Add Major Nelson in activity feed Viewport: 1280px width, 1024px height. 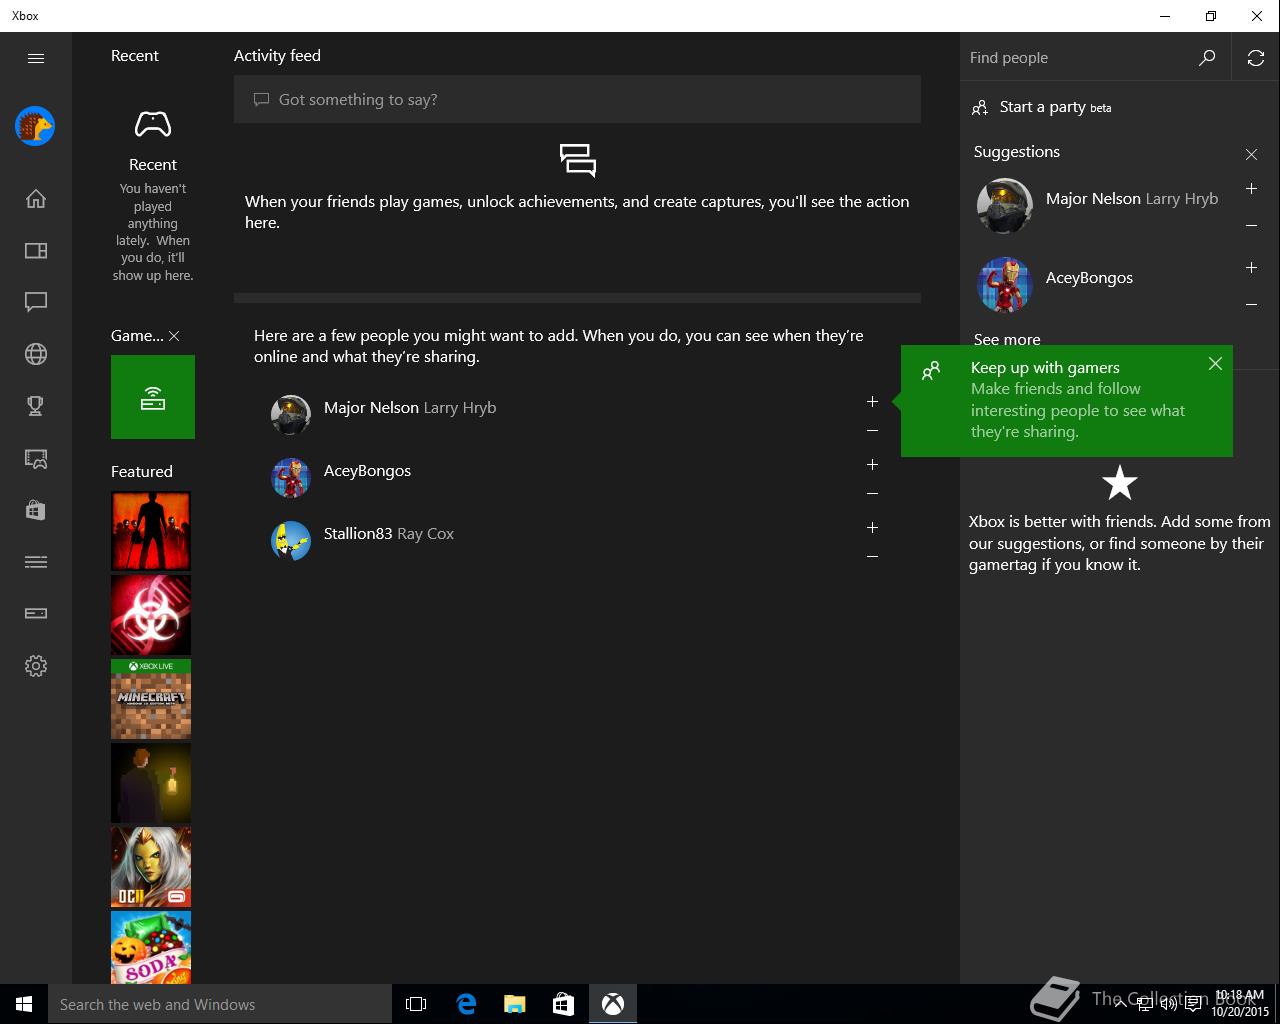pos(872,401)
